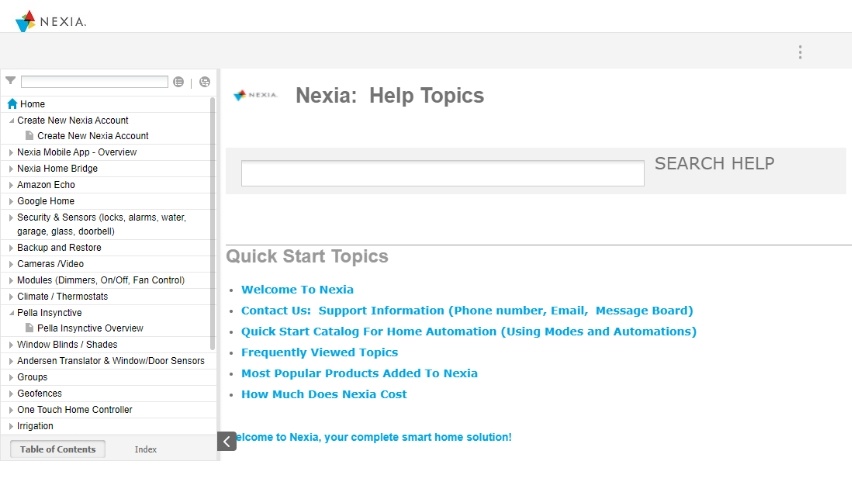The image size is (852, 483).
Task: Open How Much Does Nexia Cost link
Action: pos(324,394)
